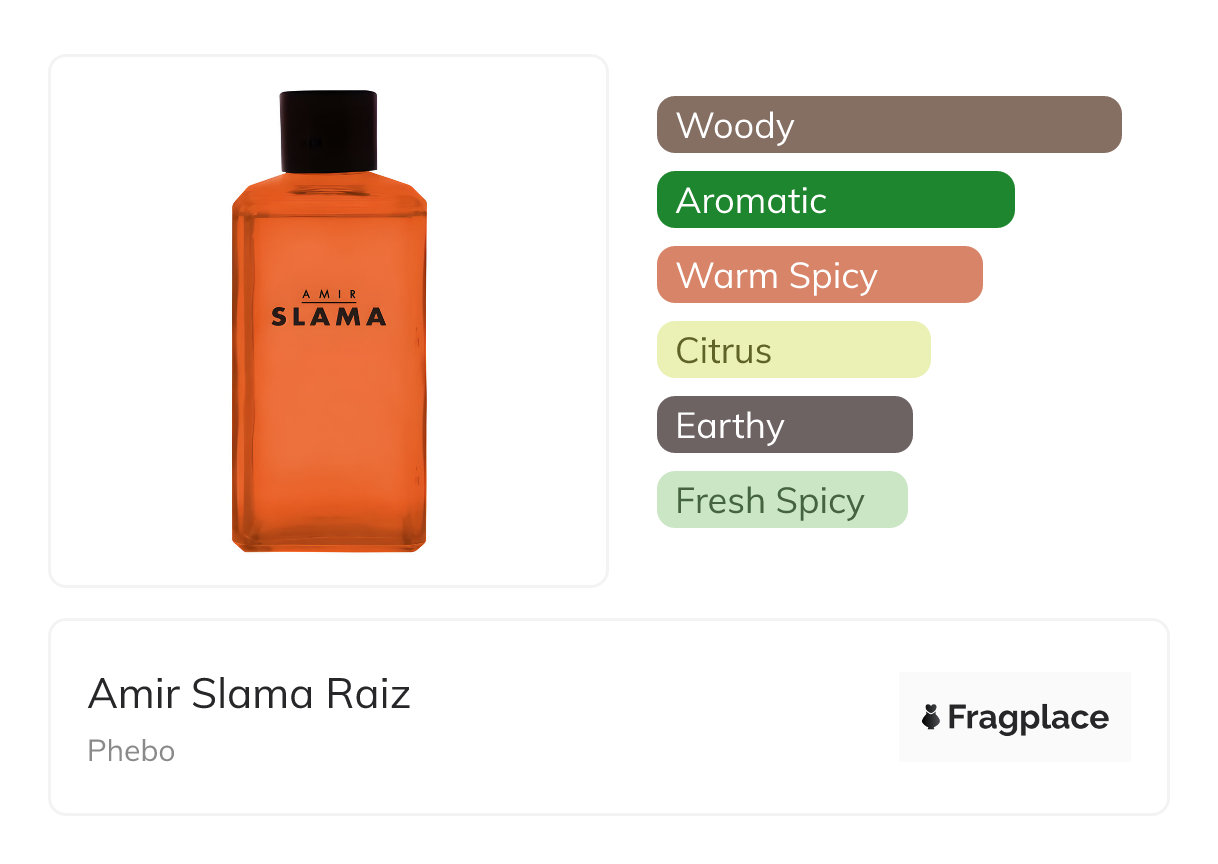Open the Phebo brand link
1218x864 pixels.
click(x=131, y=750)
